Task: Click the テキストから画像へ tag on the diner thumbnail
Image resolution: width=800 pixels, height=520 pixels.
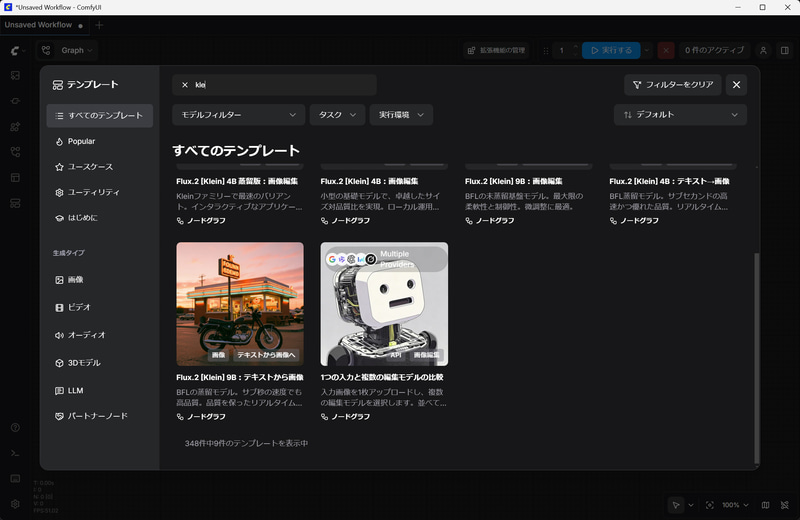Action: pyautogui.click(x=266, y=355)
